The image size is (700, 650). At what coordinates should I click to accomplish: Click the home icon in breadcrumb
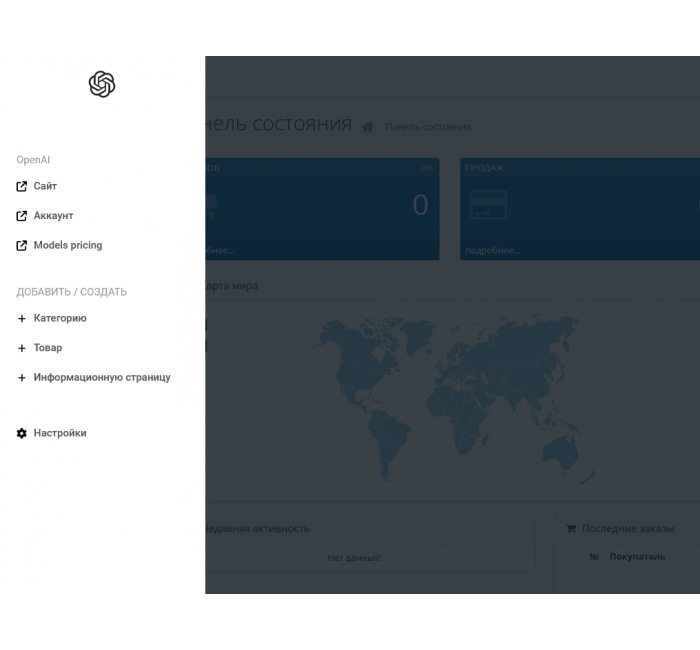tap(367, 127)
